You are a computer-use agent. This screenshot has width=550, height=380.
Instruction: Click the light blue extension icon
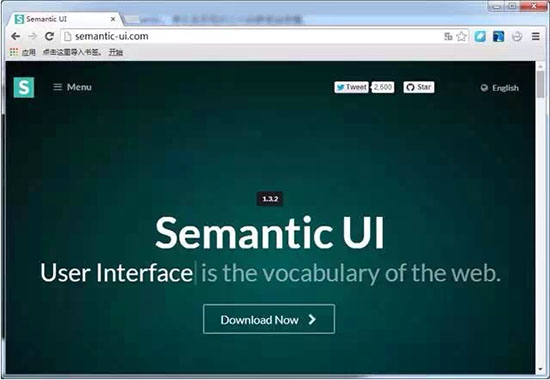point(480,36)
